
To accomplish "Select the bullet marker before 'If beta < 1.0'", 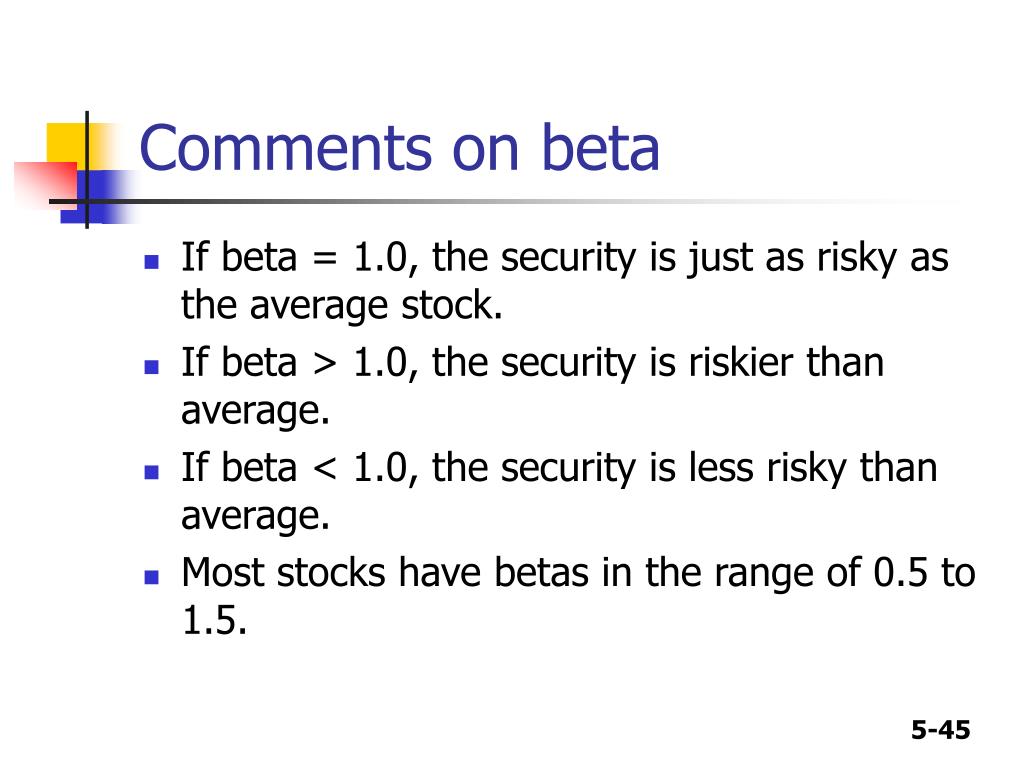I will (x=152, y=472).
